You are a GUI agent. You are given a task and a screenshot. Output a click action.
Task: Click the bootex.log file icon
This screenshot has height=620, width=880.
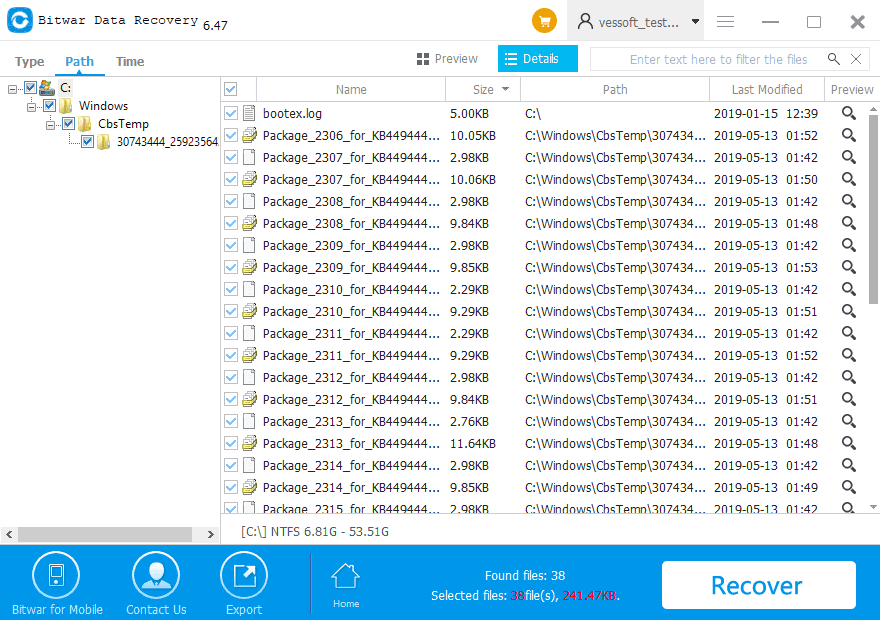[249, 113]
